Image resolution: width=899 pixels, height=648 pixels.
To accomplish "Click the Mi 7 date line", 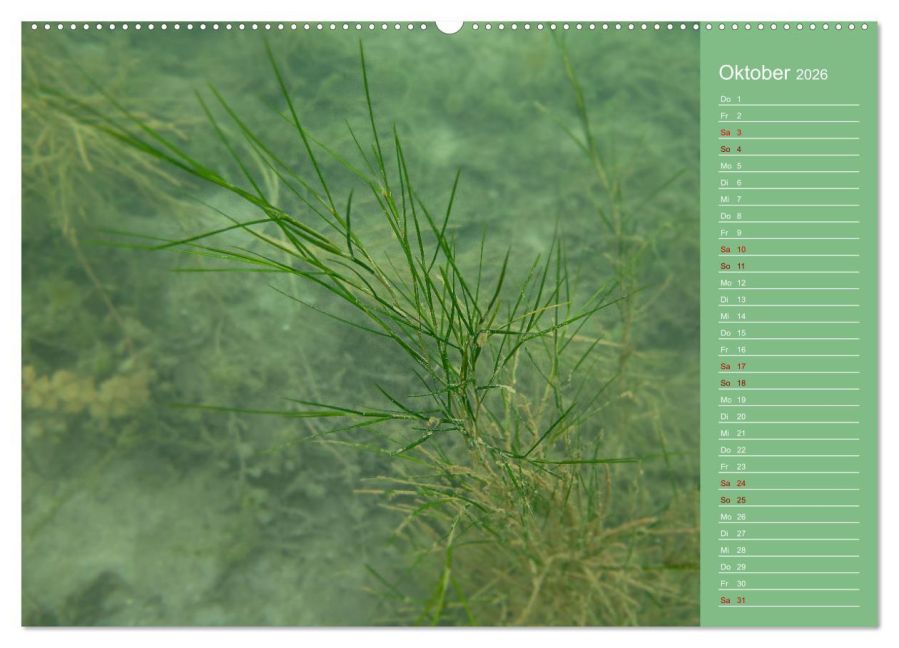I will coord(789,200).
